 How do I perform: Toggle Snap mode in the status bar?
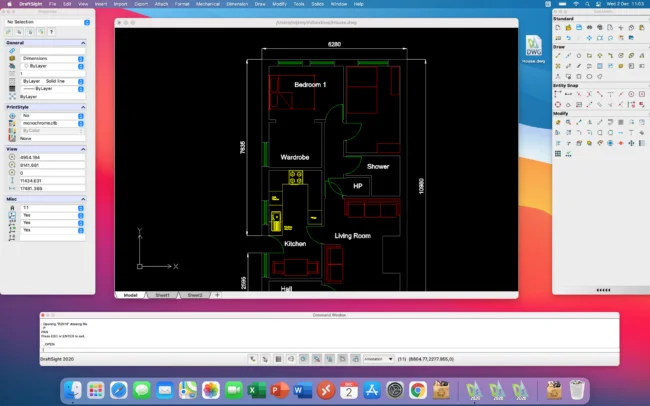tap(251, 357)
